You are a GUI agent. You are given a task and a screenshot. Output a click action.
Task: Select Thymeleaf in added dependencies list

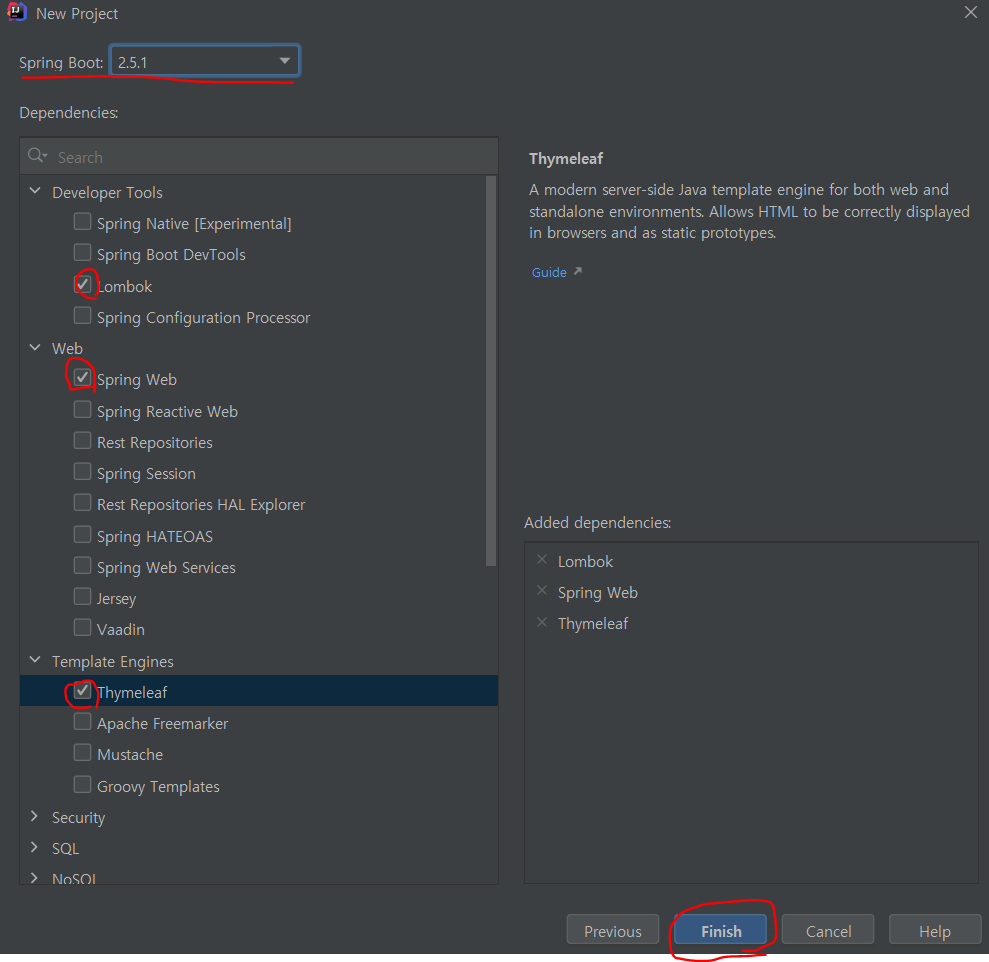pyautogui.click(x=593, y=623)
